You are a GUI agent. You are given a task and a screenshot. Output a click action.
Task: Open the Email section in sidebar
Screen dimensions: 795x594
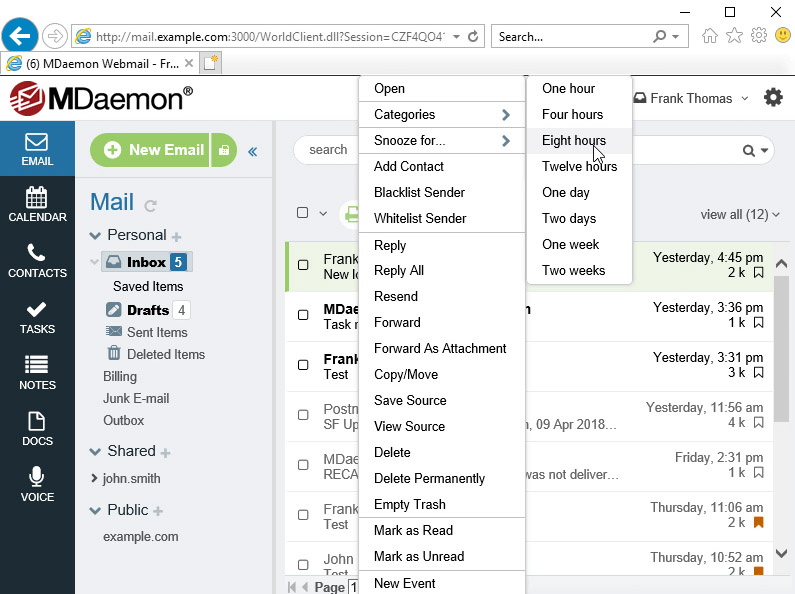(37, 149)
